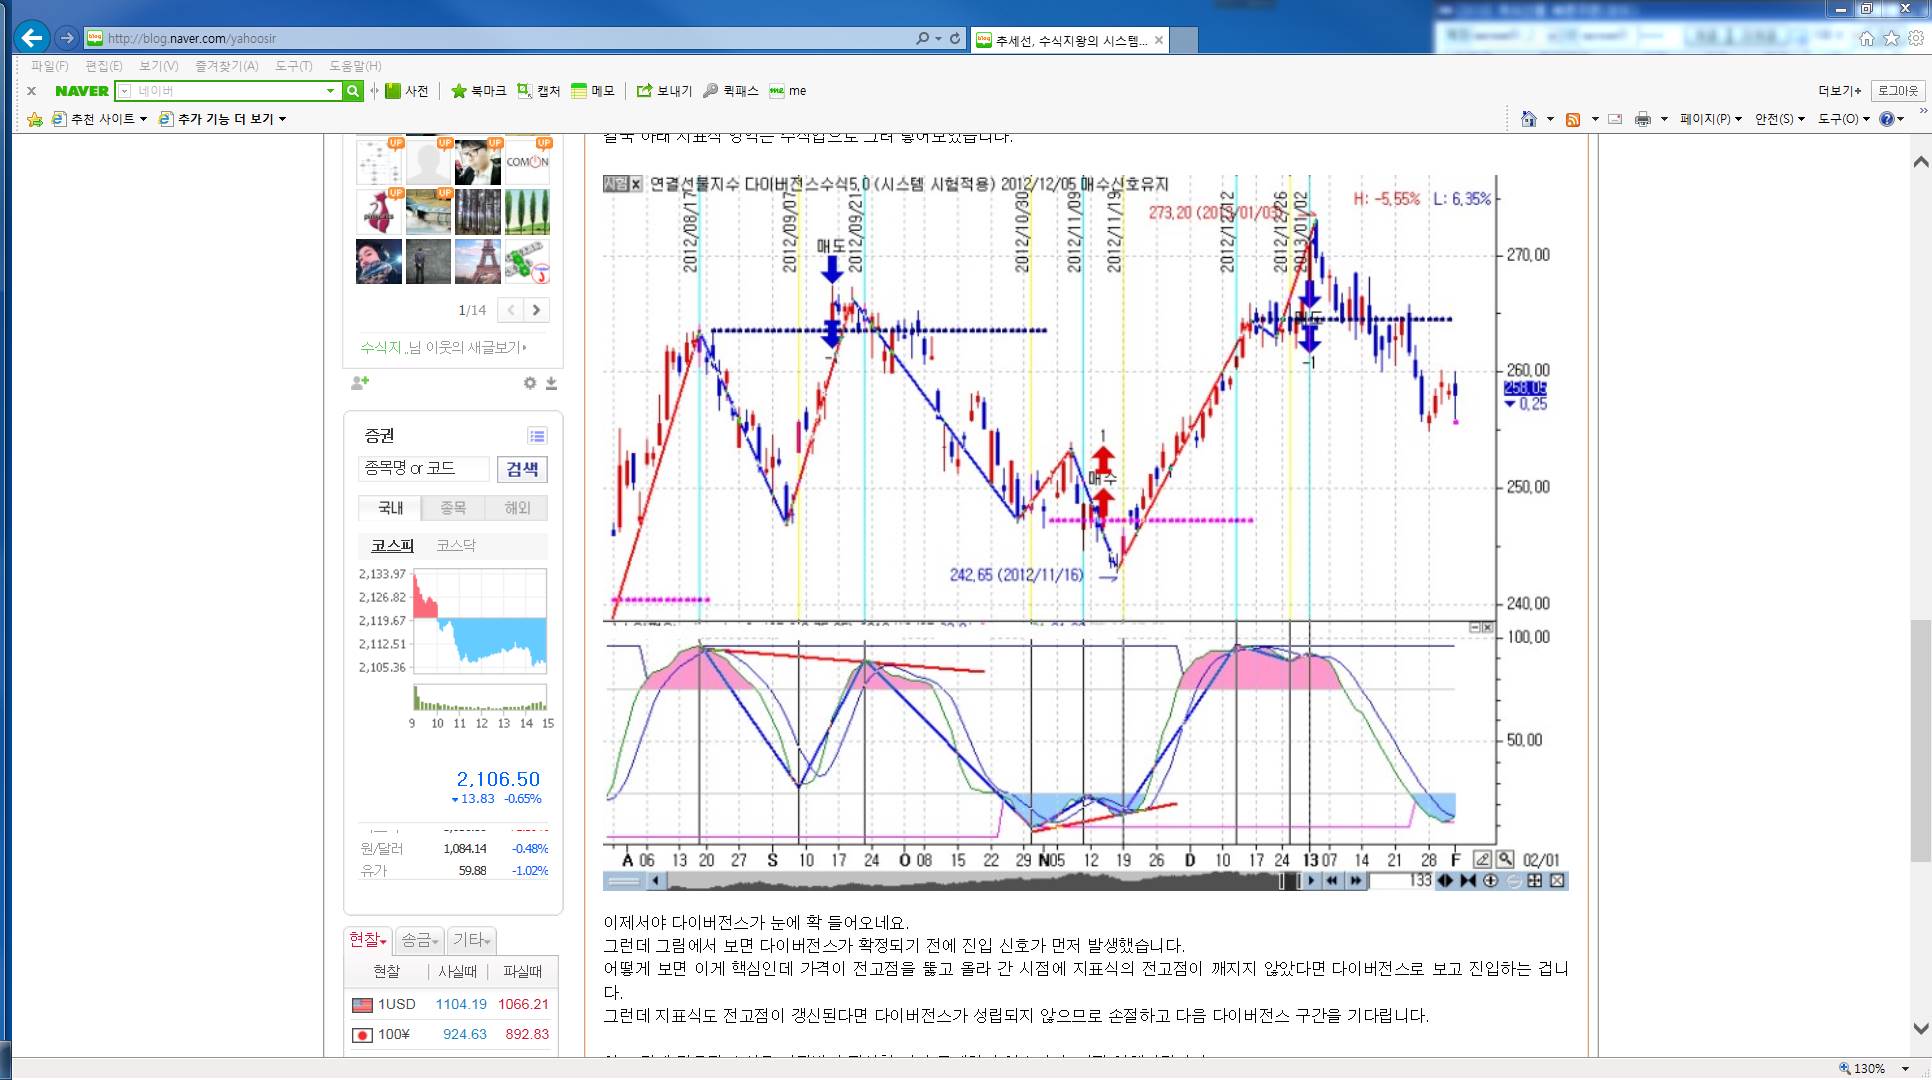Select the 종목 tab in securities widget

pyautogui.click(x=453, y=508)
